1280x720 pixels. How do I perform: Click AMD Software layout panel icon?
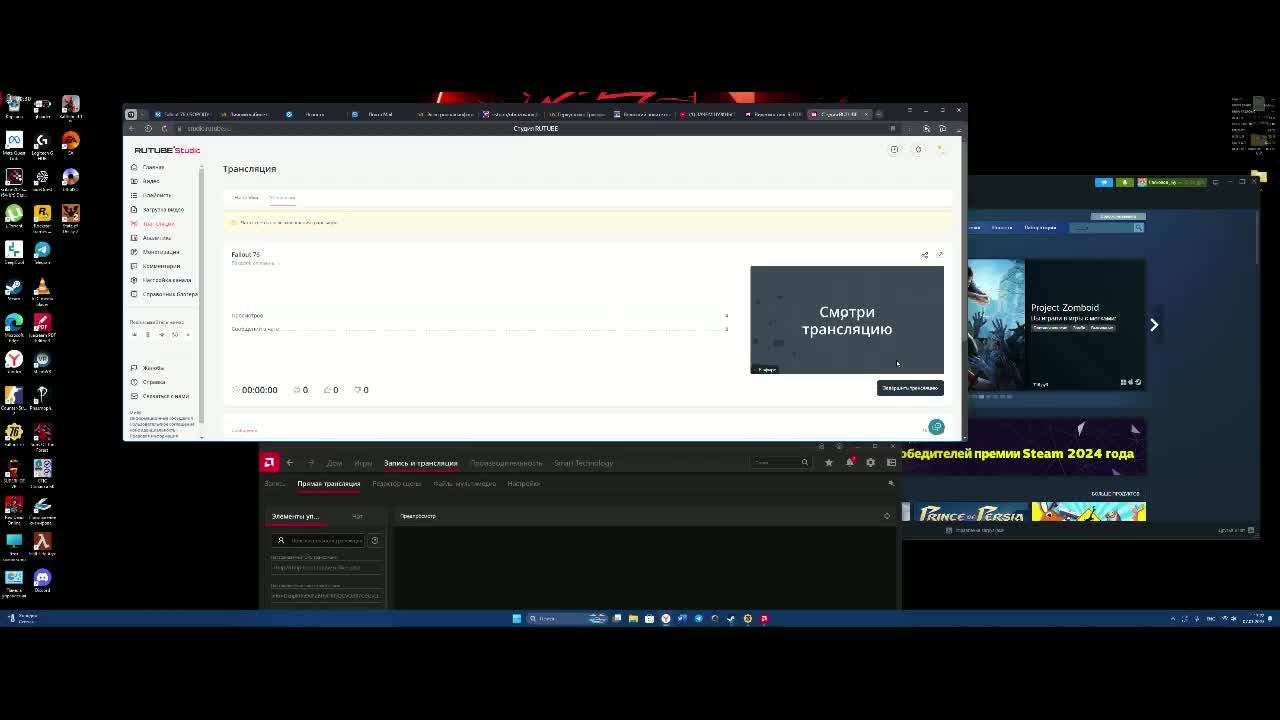click(x=891, y=462)
